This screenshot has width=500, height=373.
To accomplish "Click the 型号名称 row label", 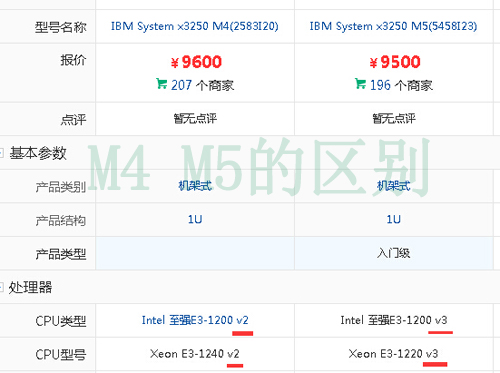I will click(x=61, y=27).
